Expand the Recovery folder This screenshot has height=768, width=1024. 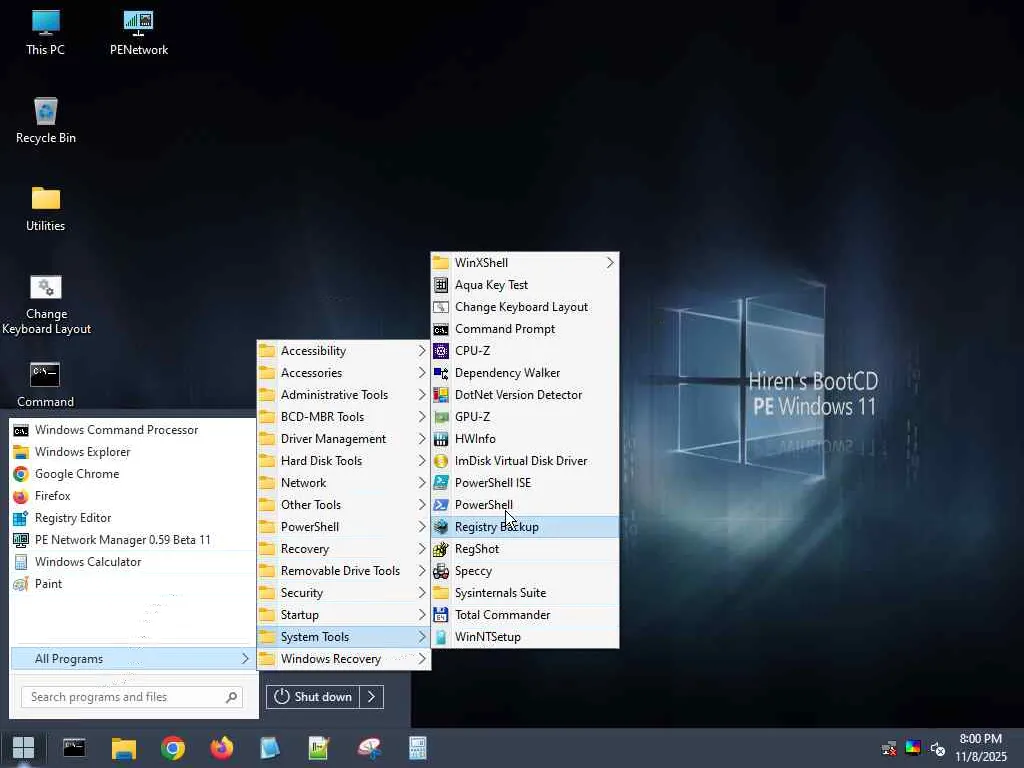(344, 549)
